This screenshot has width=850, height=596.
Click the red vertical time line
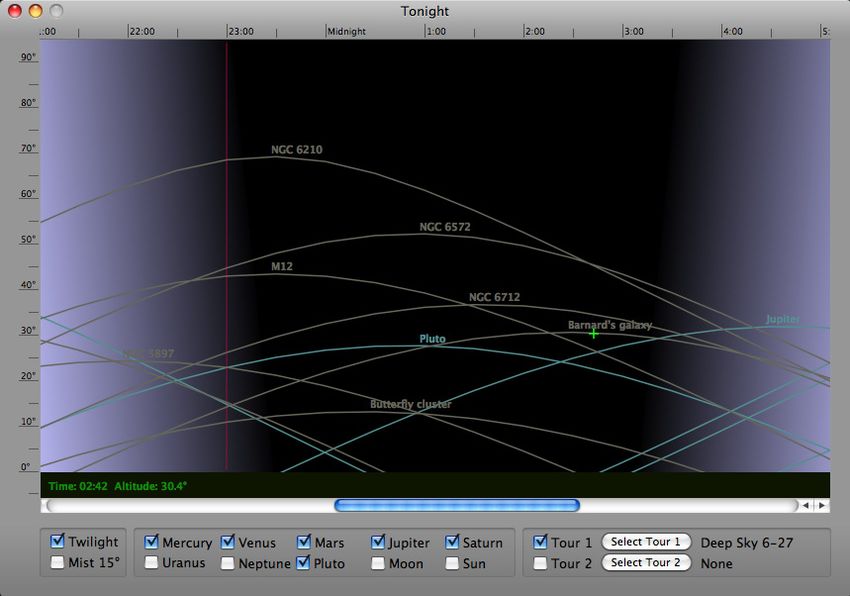(x=227, y=255)
